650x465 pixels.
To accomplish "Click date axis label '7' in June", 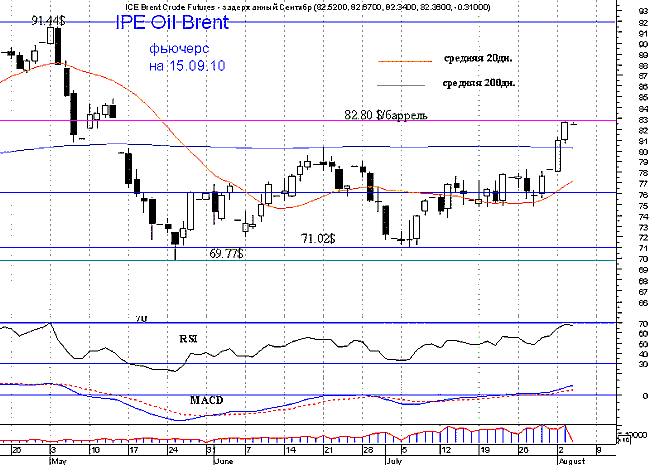I will pyautogui.click(x=249, y=450).
